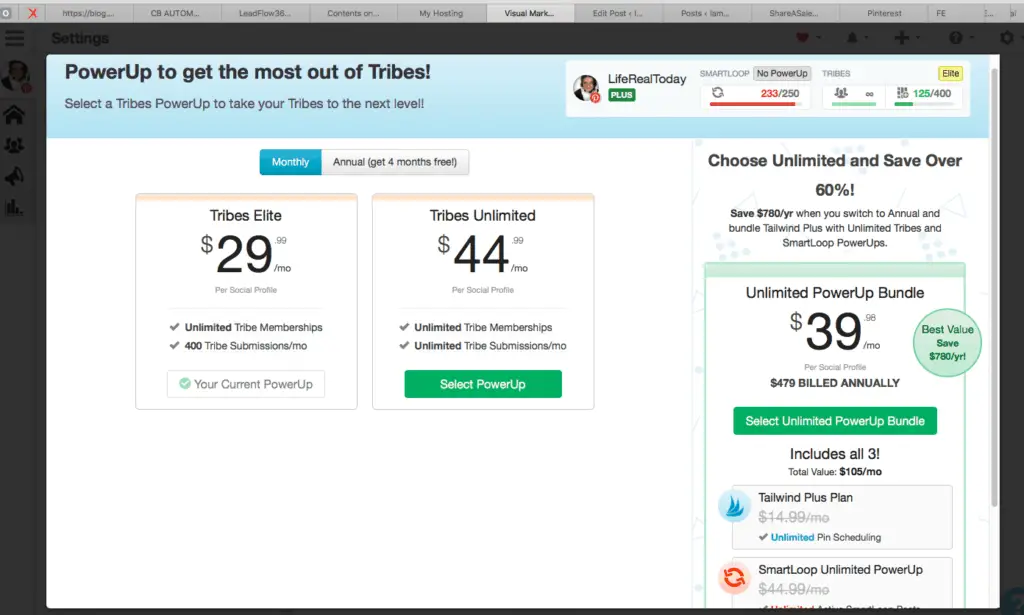This screenshot has width=1024, height=615.
Task: Click the tribe submissions icon beside 125/400
Action: (x=903, y=93)
